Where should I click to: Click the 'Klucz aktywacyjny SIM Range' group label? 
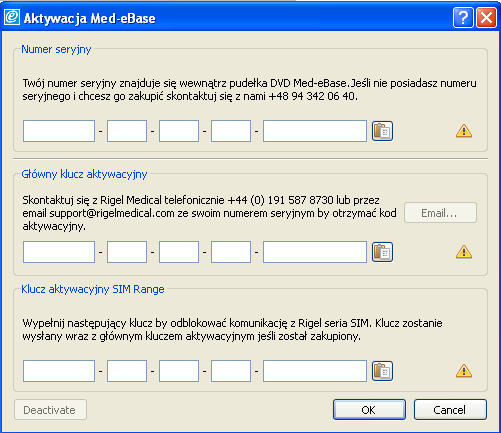click(93, 289)
